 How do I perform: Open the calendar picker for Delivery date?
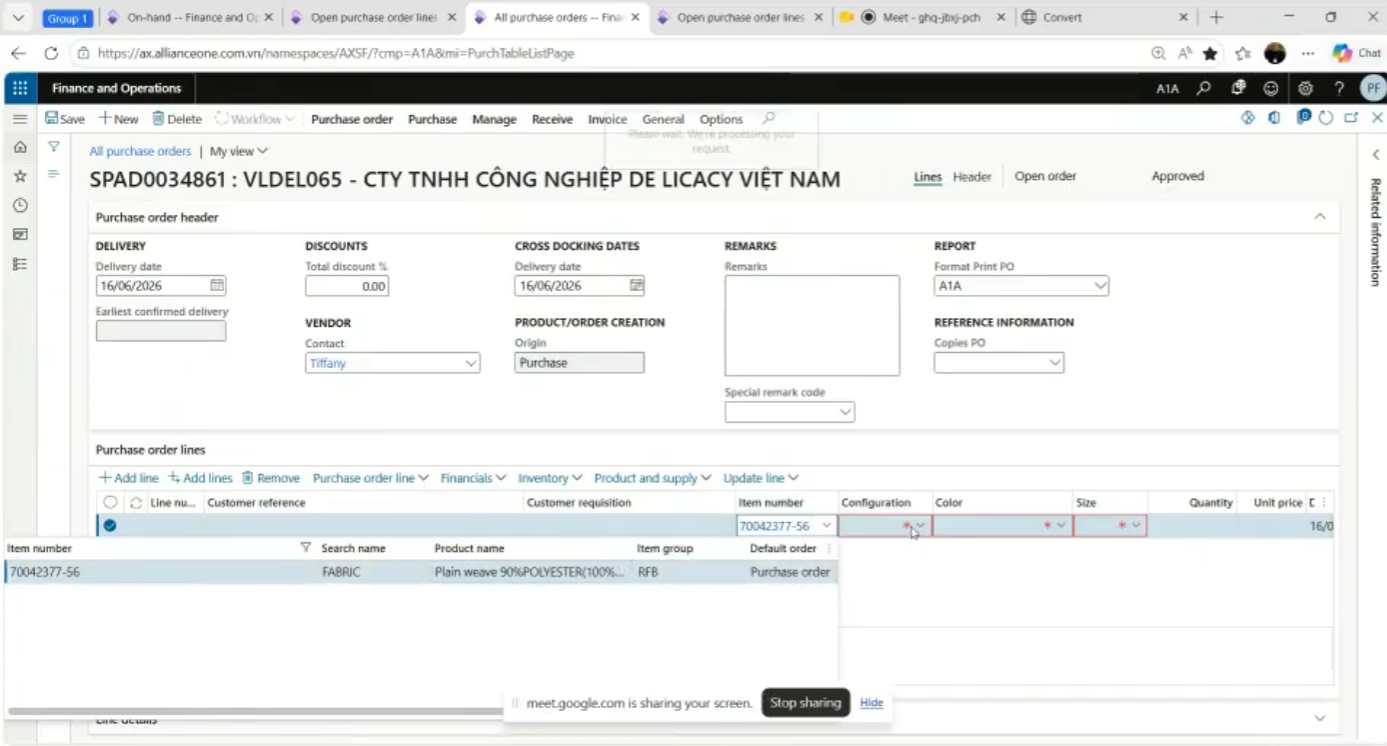[x=217, y=286]
